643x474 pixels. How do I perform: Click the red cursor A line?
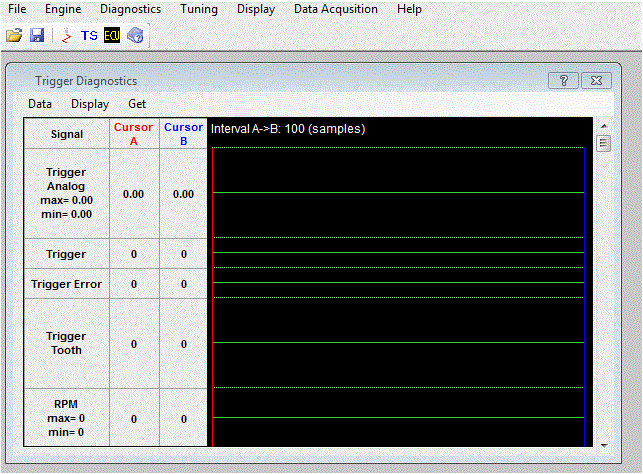212,297
